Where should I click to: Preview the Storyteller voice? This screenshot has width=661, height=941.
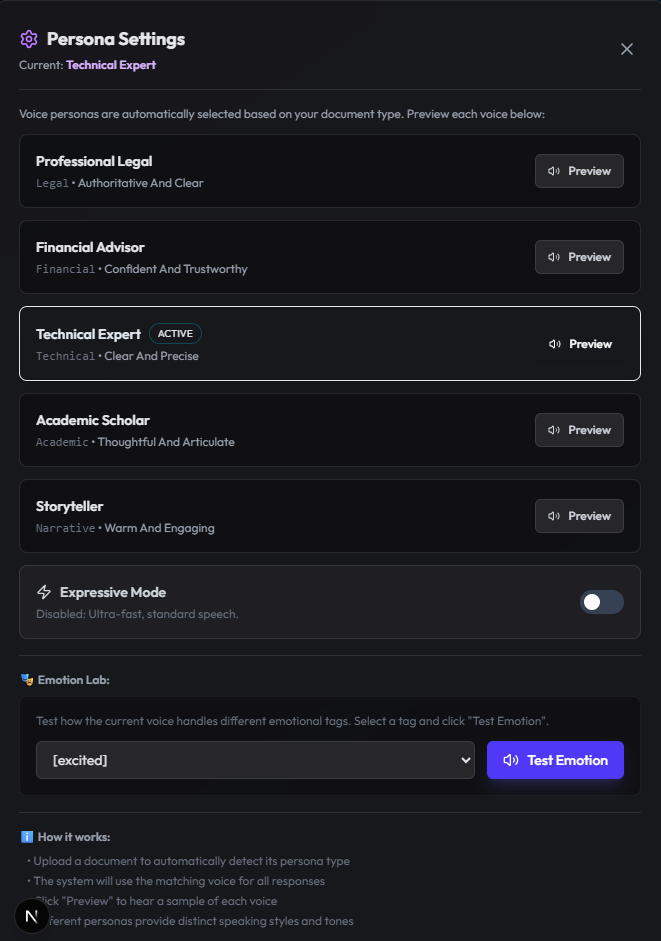click(579, 516)
